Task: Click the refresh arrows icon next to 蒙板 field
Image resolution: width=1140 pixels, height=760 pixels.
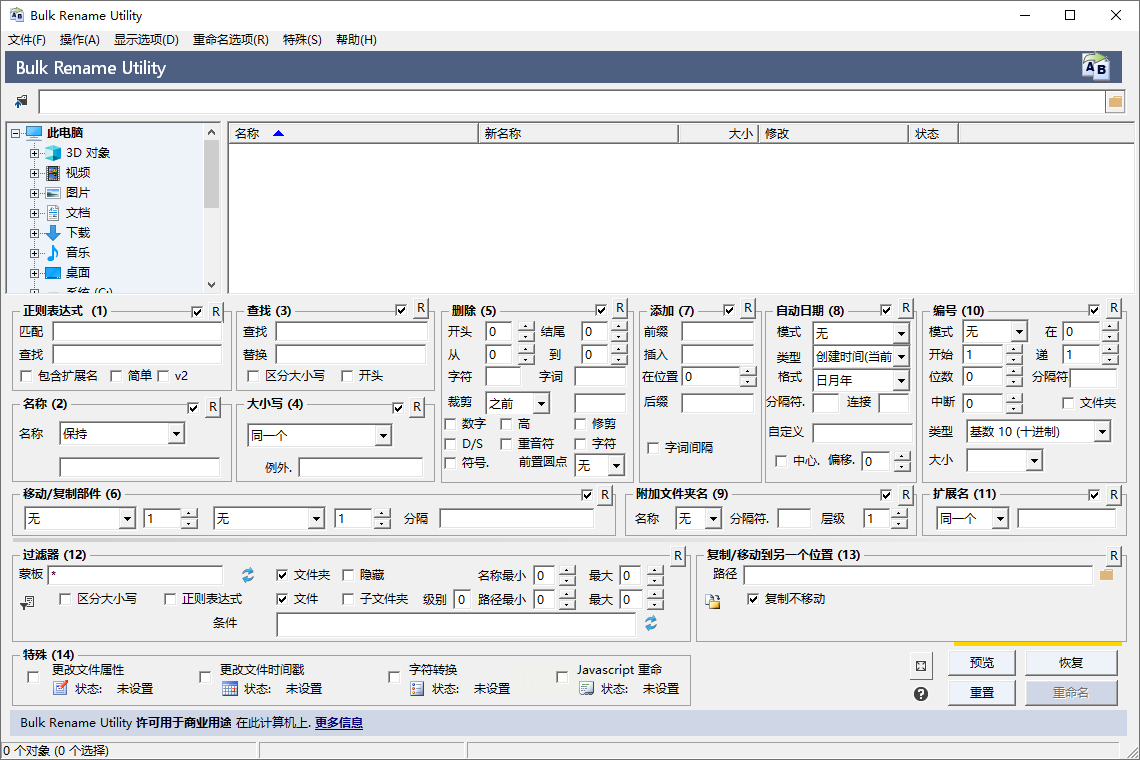Action: click(248, 575)
